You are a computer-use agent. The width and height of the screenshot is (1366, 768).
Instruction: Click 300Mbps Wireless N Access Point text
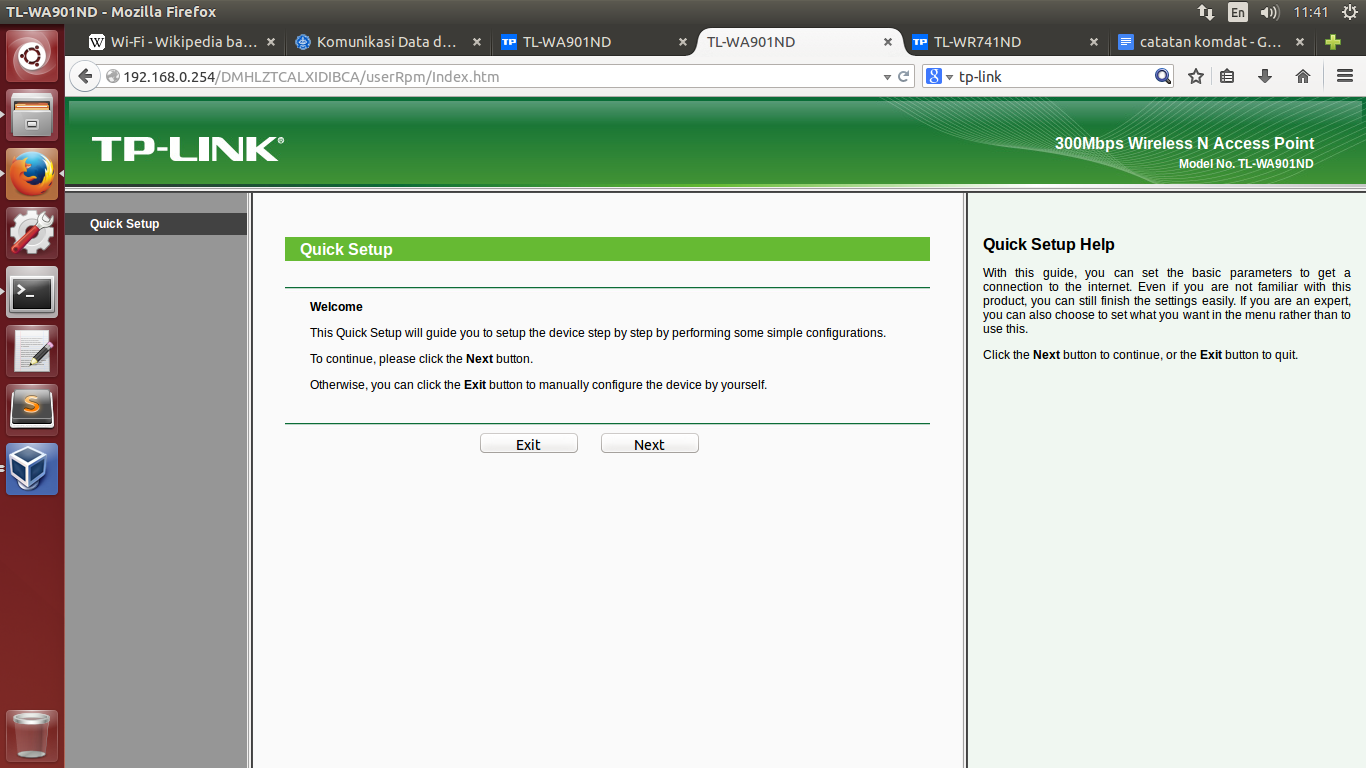click(x=1185, y=144)
